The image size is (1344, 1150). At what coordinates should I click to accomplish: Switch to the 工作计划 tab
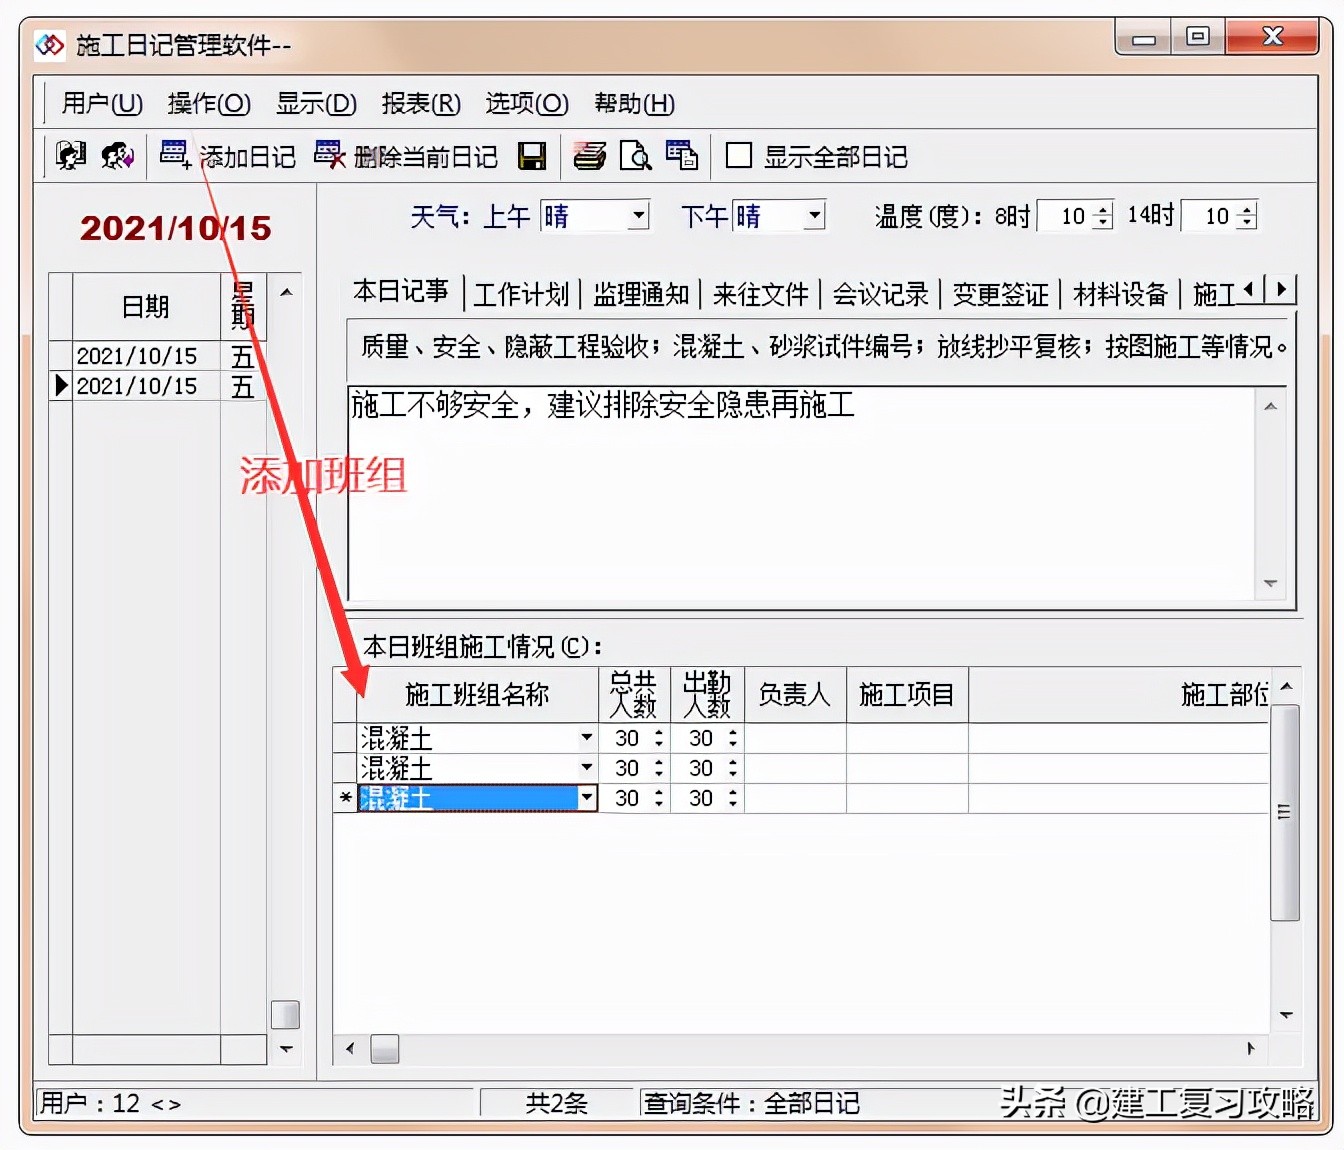point(521,293)
